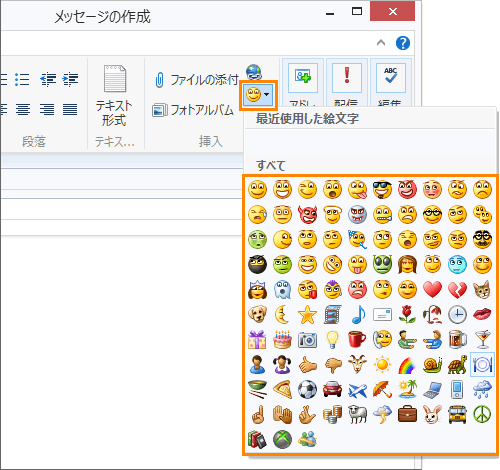Insert the red coffee cup emoticon

(357, 339)
